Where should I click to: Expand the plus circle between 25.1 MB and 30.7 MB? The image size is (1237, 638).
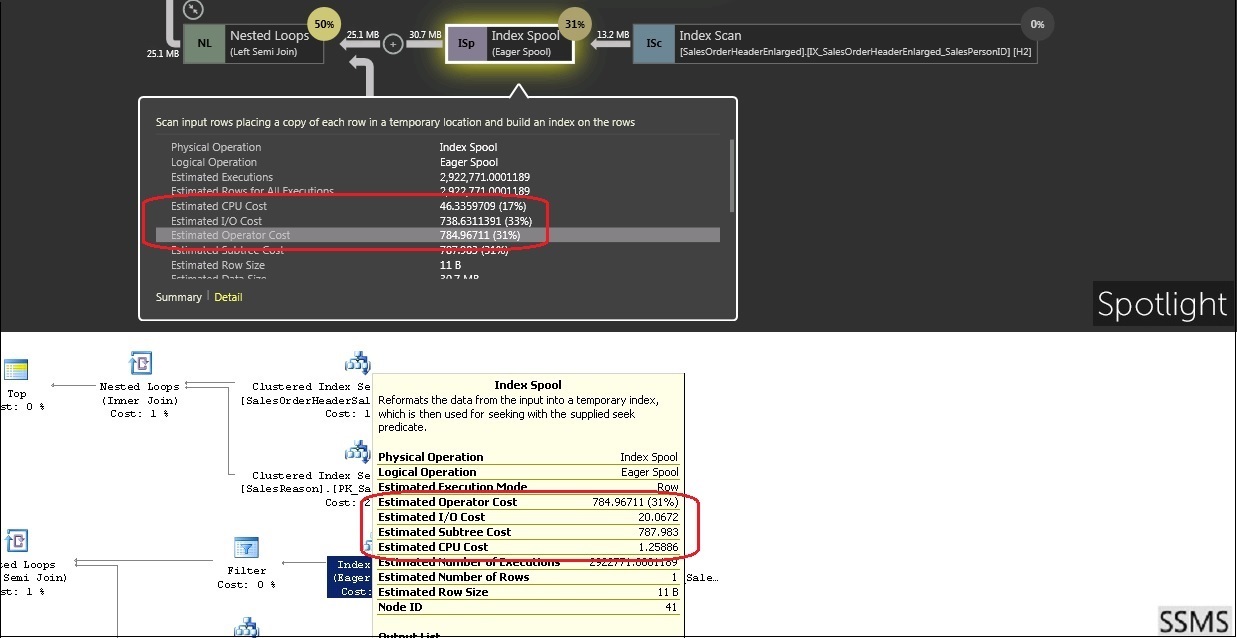394,44
